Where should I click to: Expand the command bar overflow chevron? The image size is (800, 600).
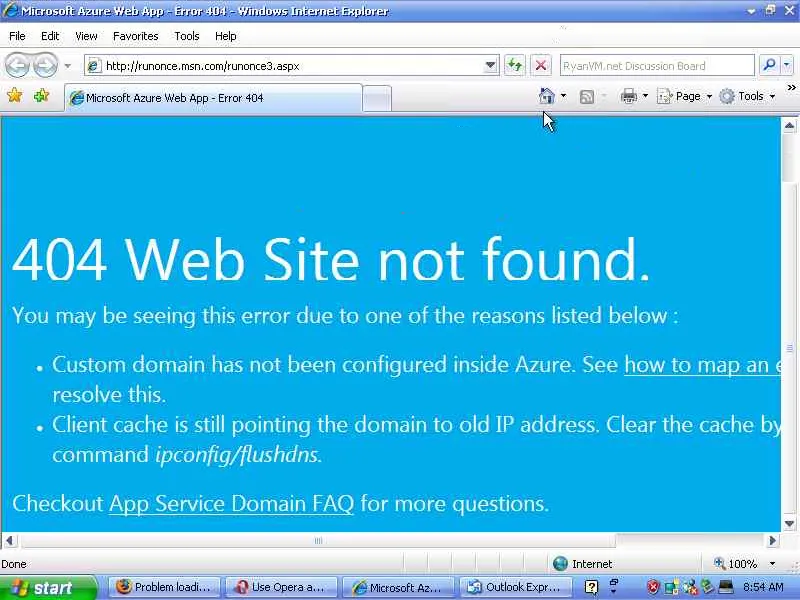[791, 88]
